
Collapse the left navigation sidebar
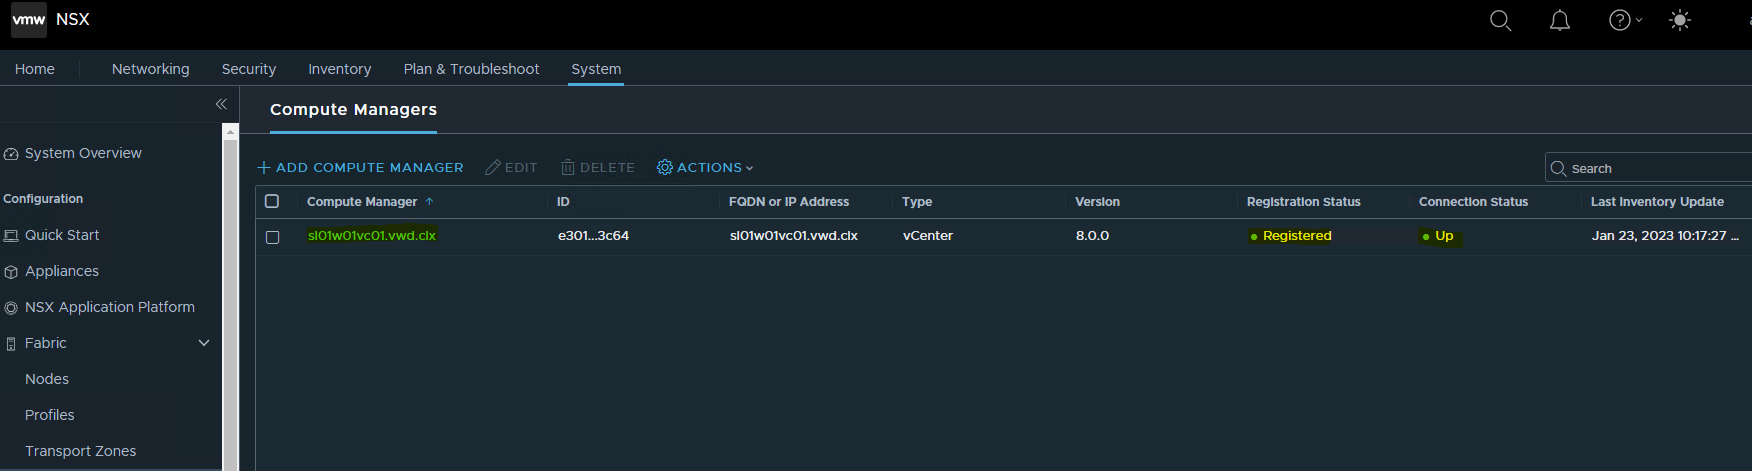pos(221,104)
